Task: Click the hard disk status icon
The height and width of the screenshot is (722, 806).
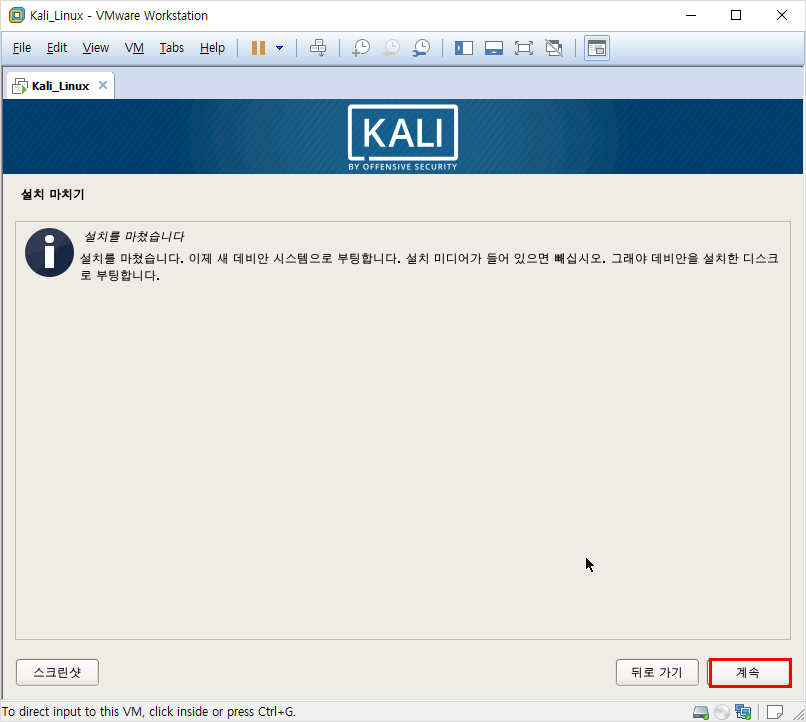Action: [x=701, y=712]
